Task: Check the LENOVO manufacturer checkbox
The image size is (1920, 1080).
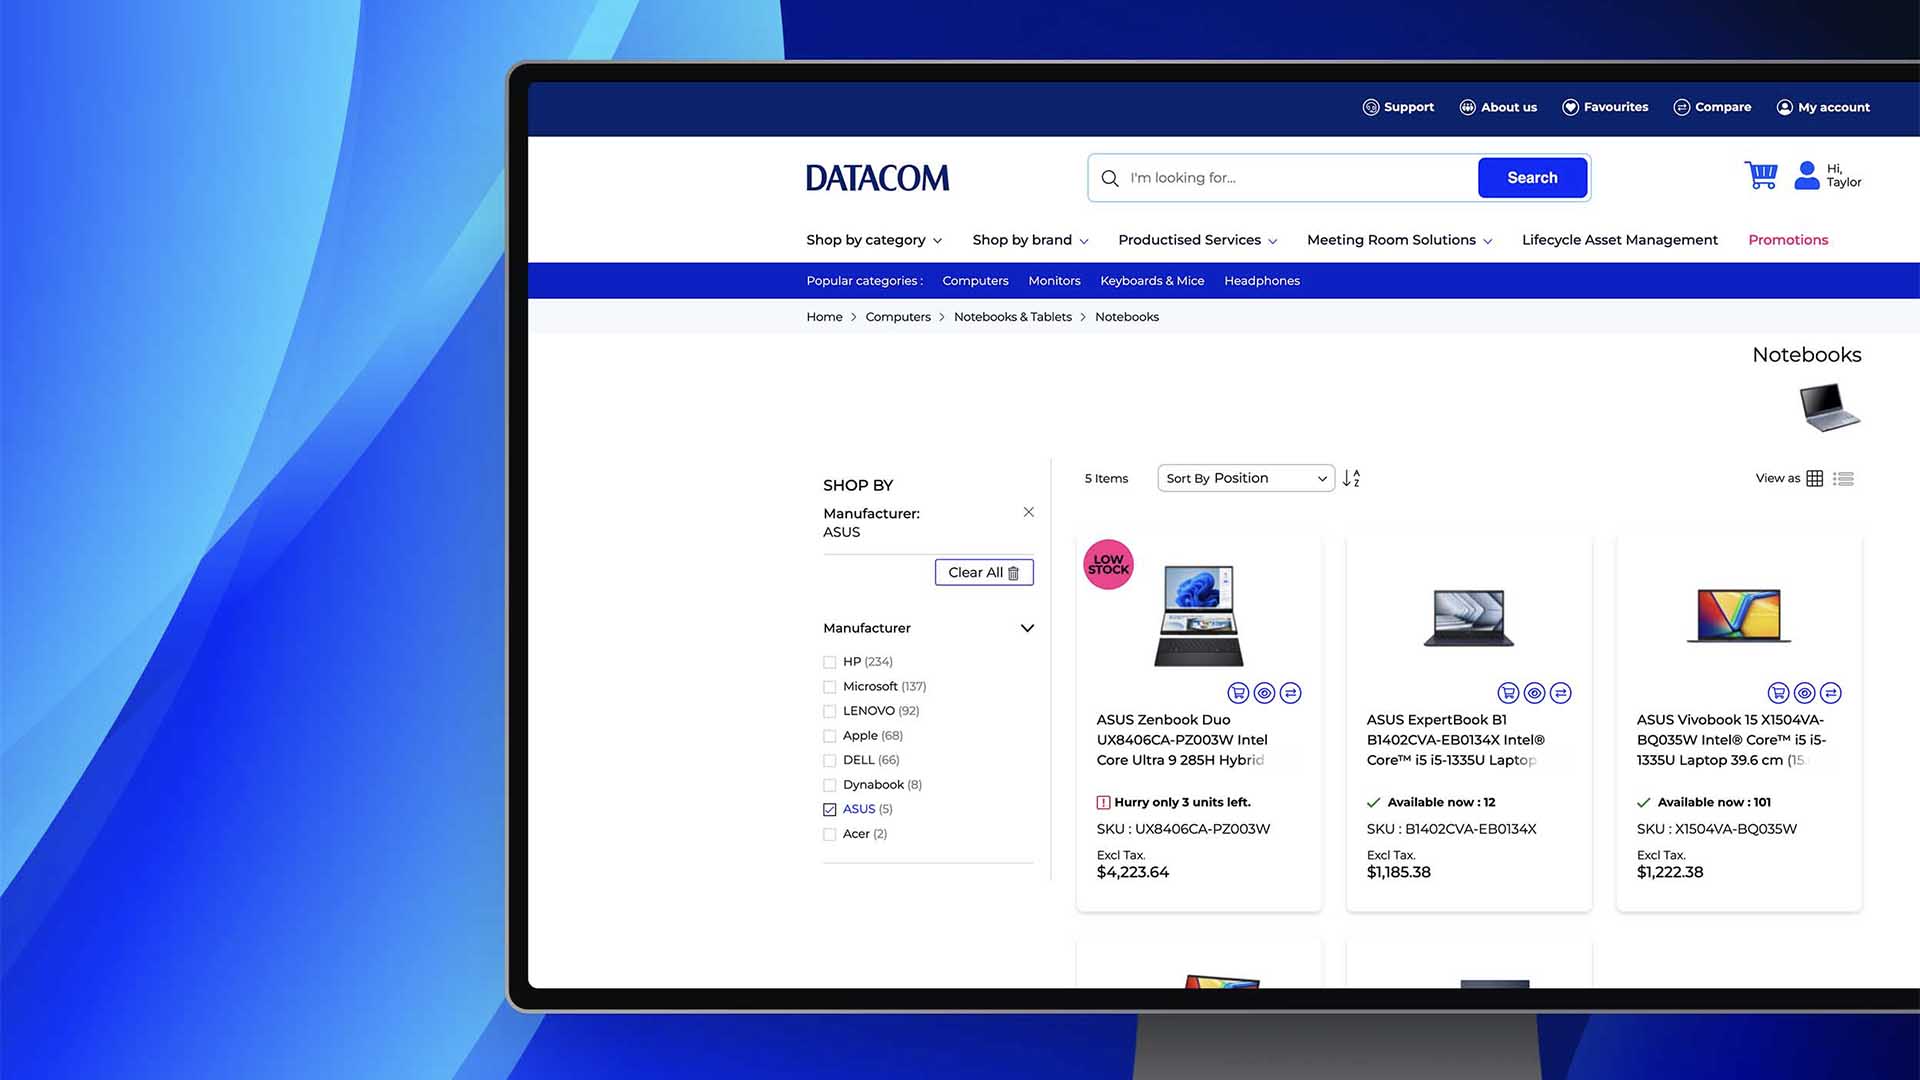Action: 829,711
